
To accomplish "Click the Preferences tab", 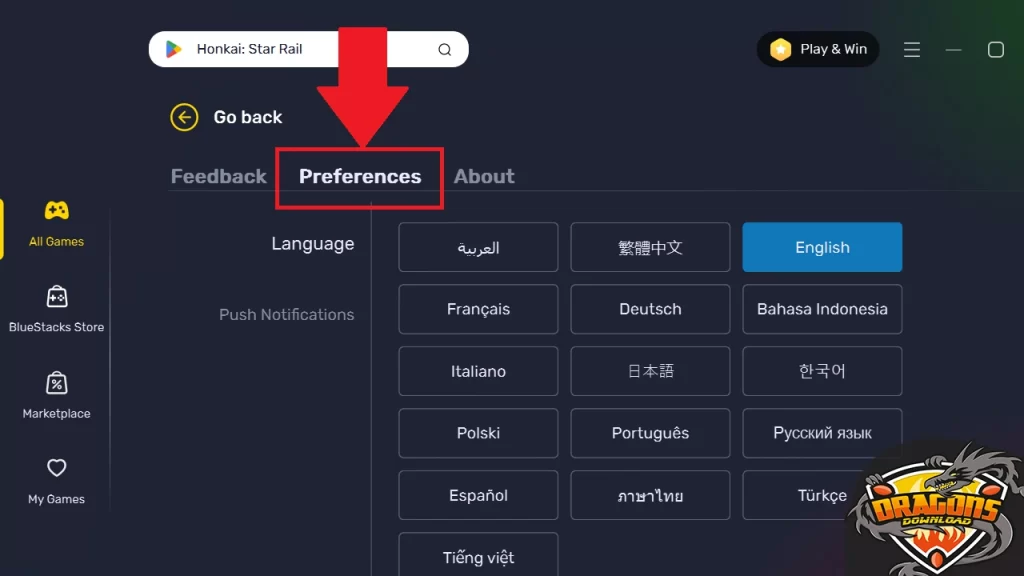I will [359, 176].
